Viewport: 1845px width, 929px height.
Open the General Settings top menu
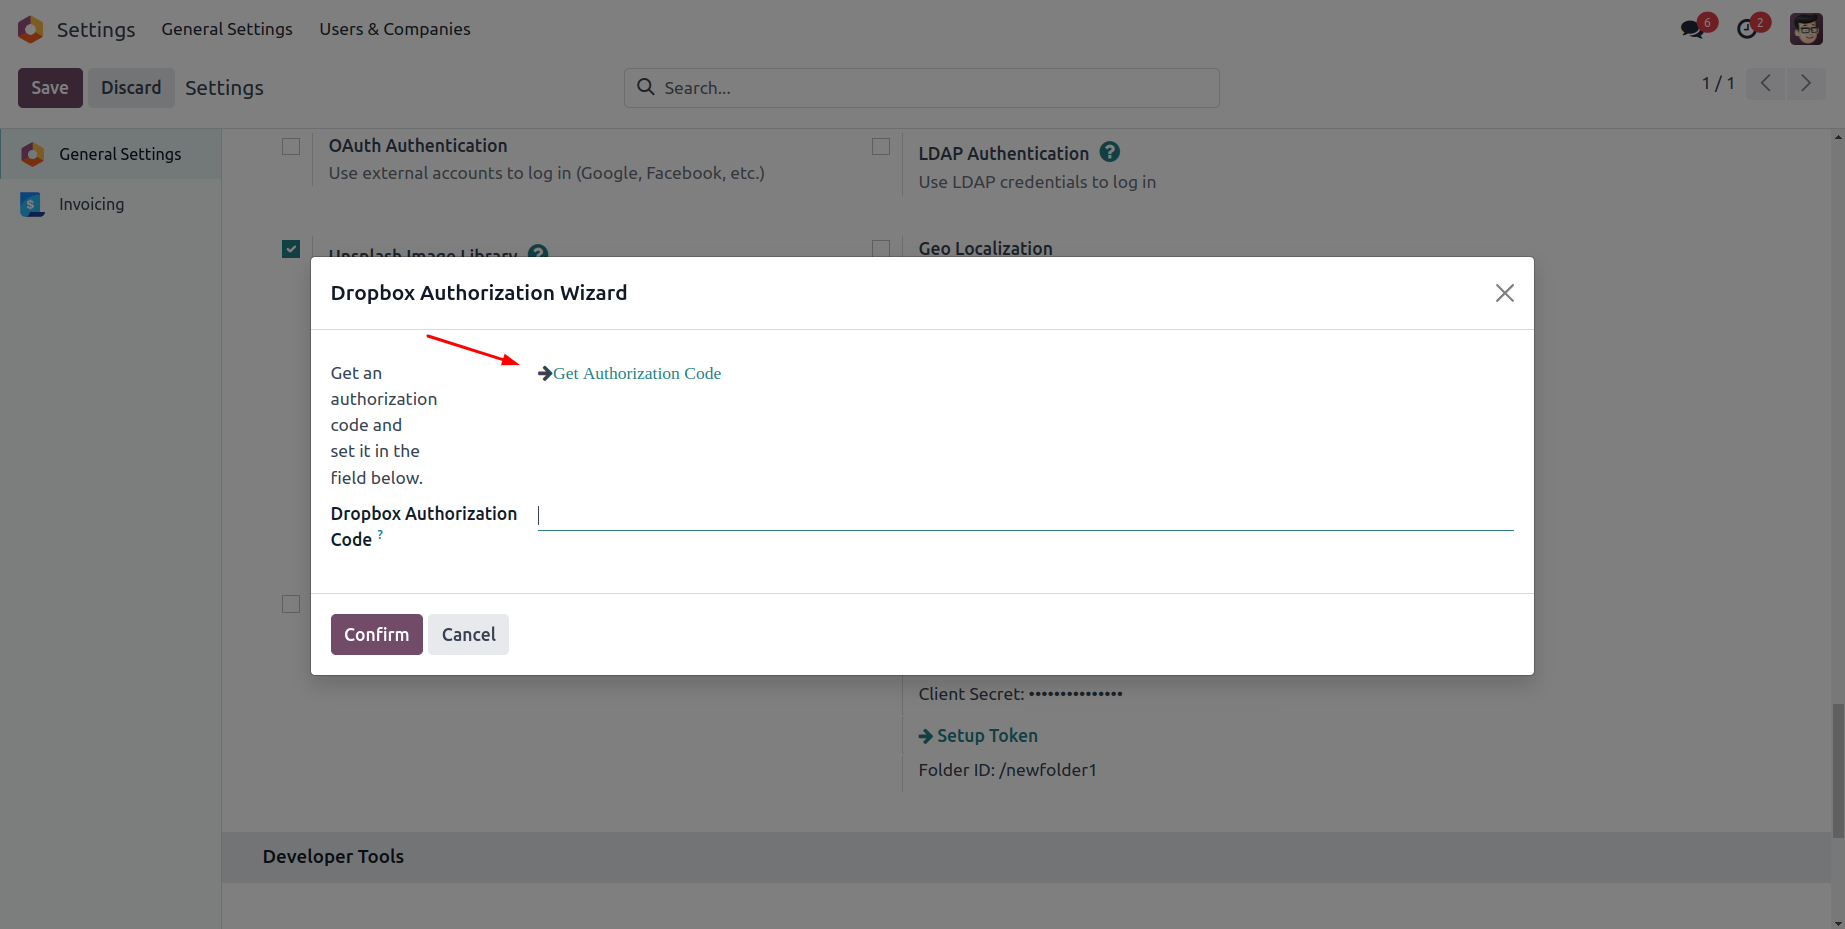(227, 29)
